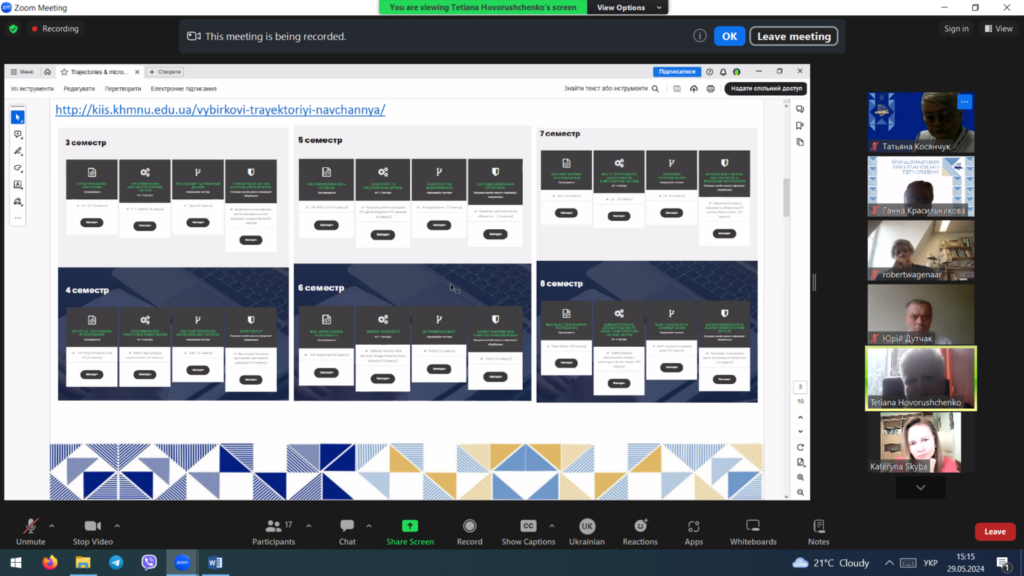Open the Chat panel icon
The width and height of the screenshot is (1024, 576).
(x=347, y=527)
